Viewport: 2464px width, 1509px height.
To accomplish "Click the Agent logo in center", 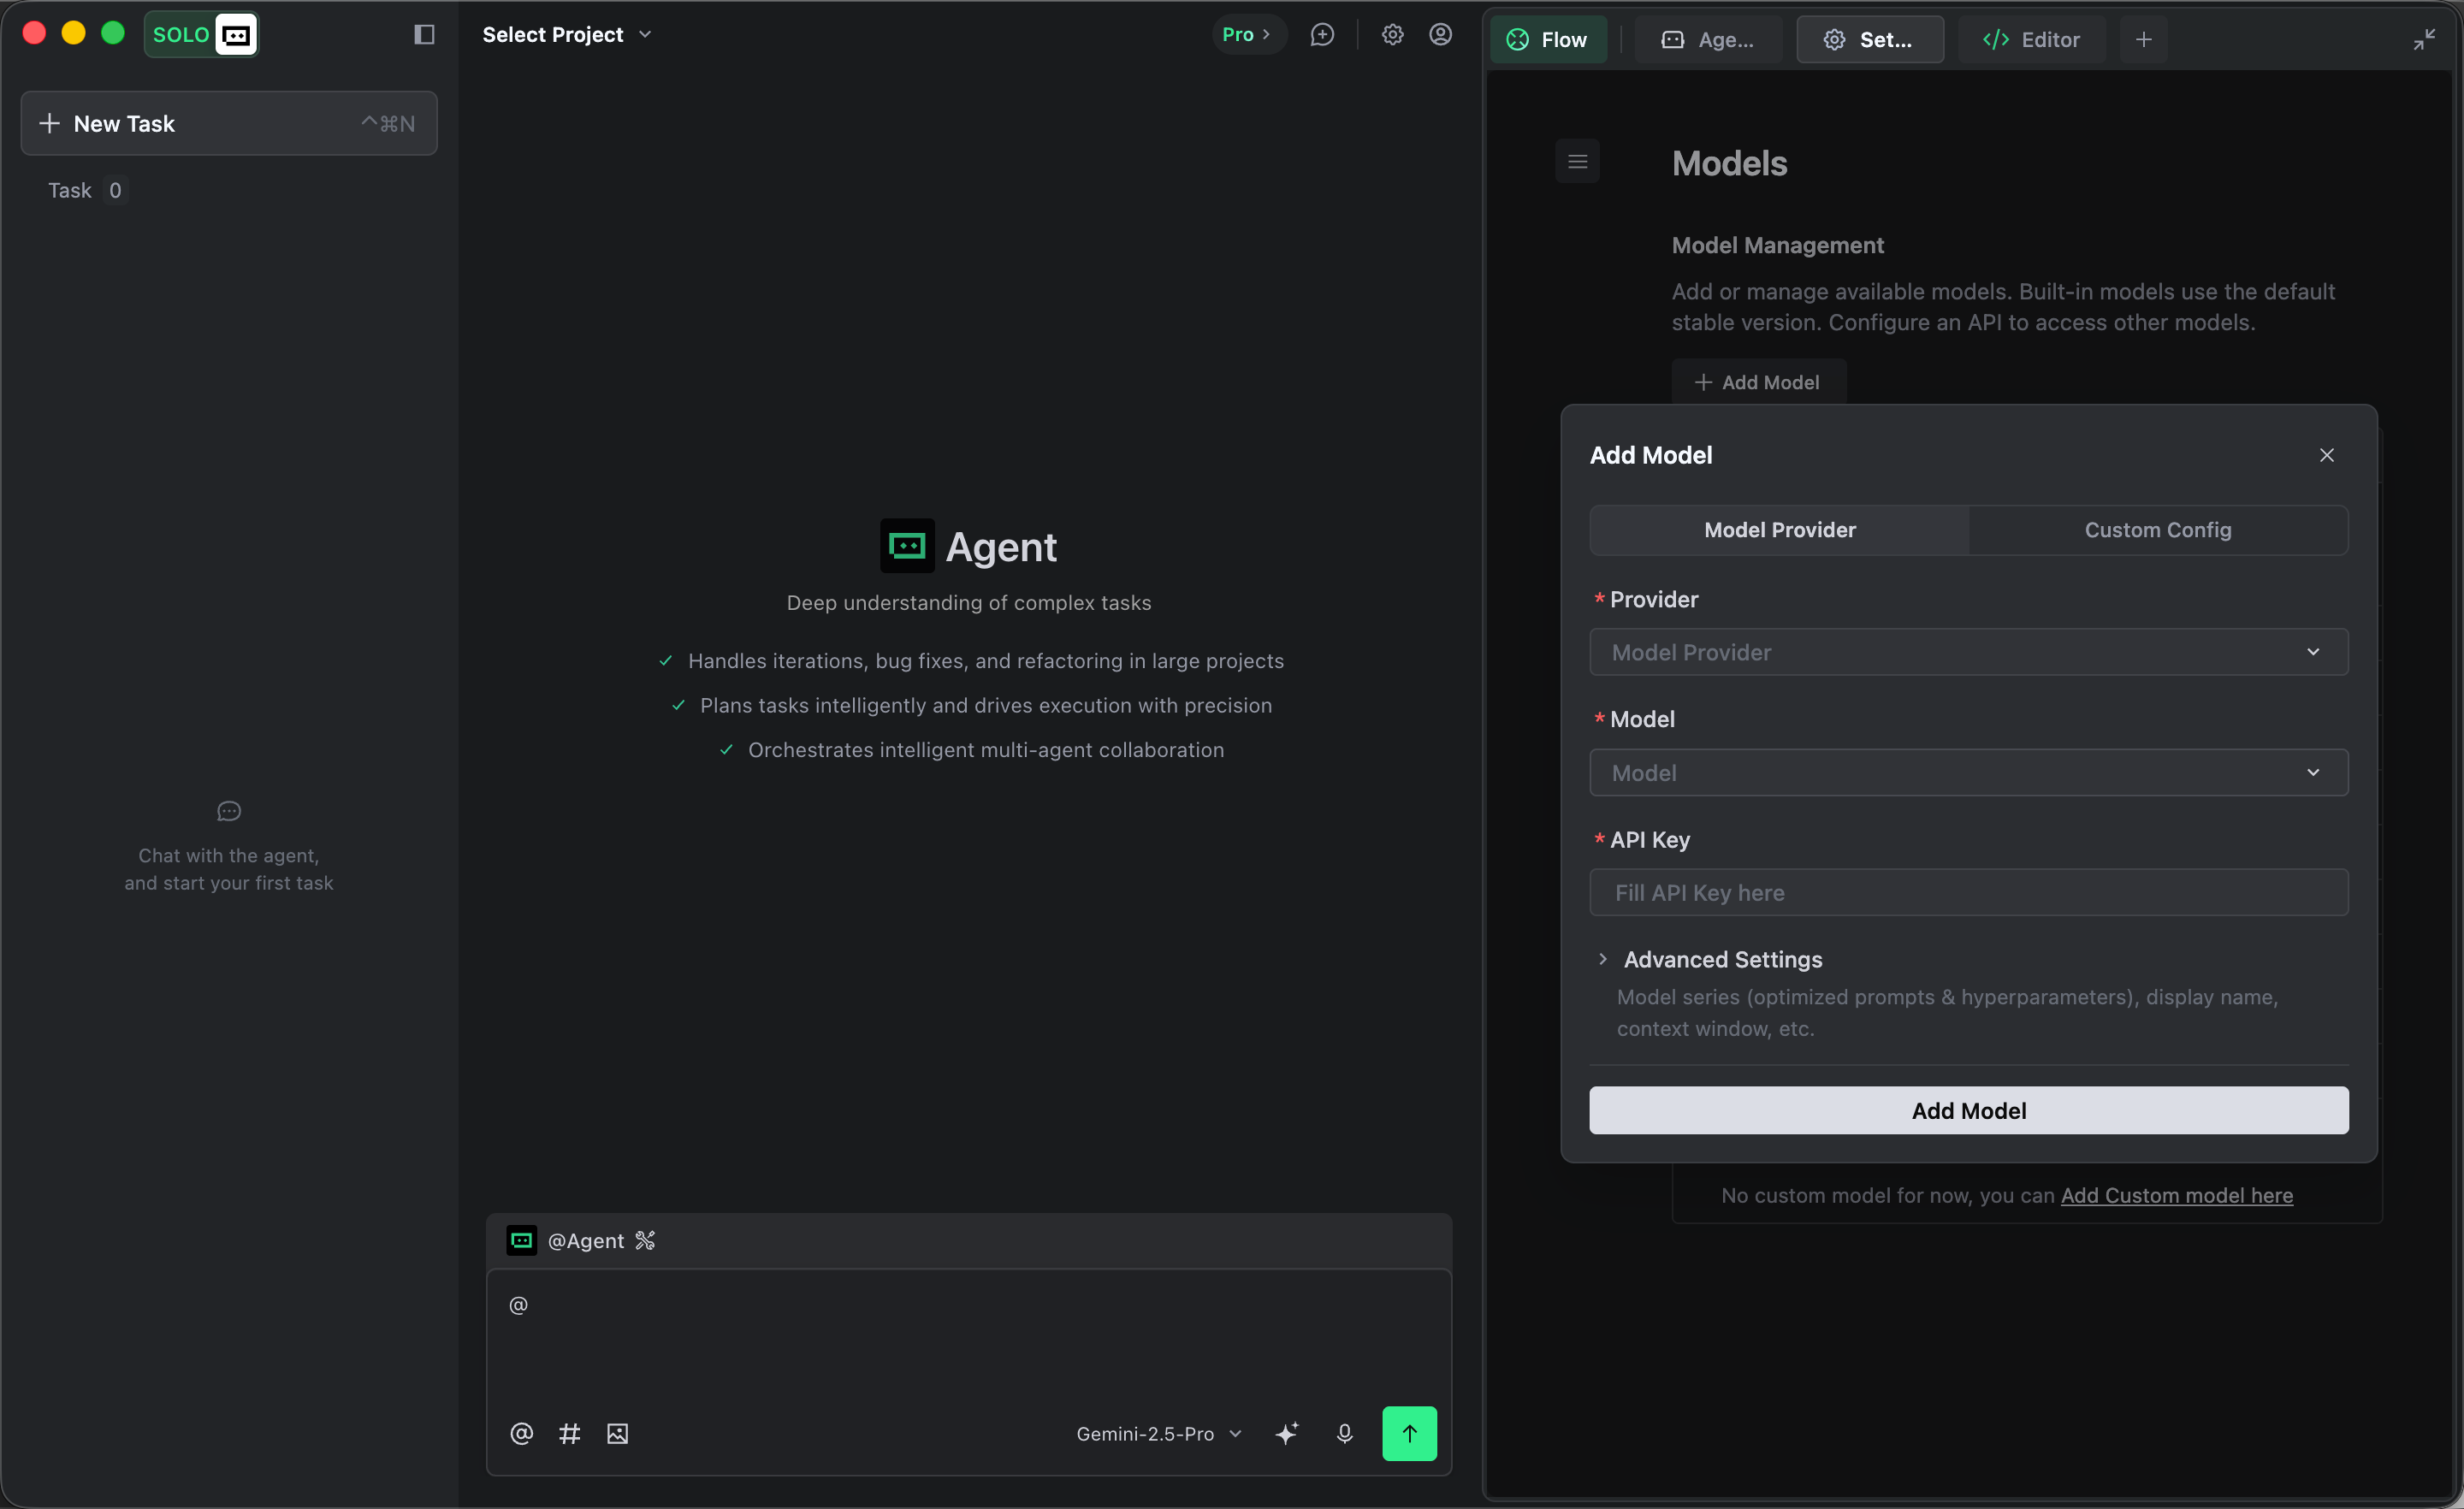I will pyautogui.click(x=906, y=546).
